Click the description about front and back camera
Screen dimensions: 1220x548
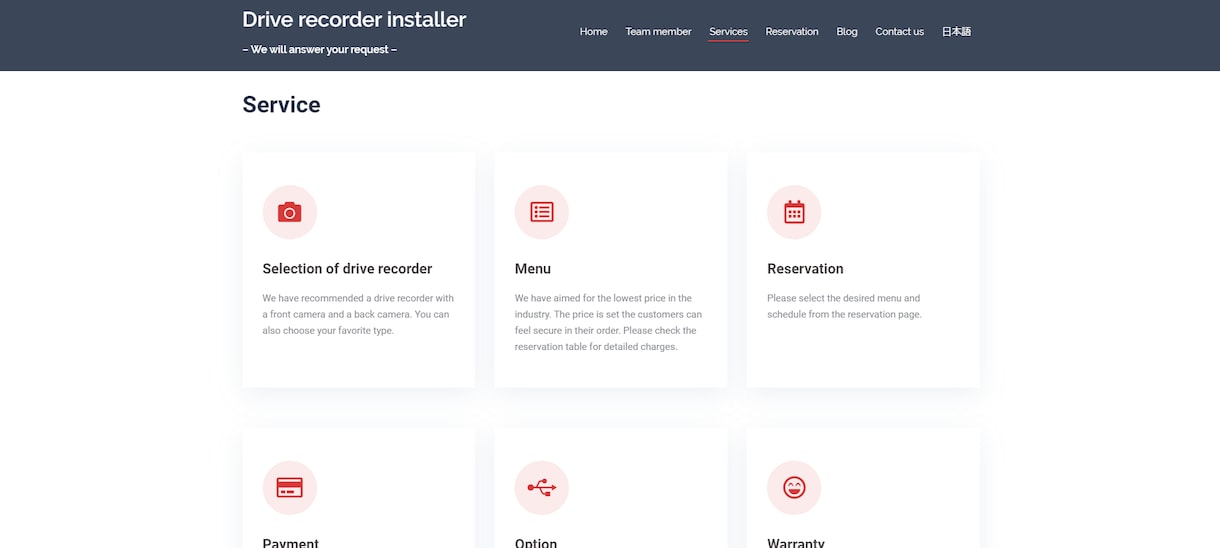358,314
